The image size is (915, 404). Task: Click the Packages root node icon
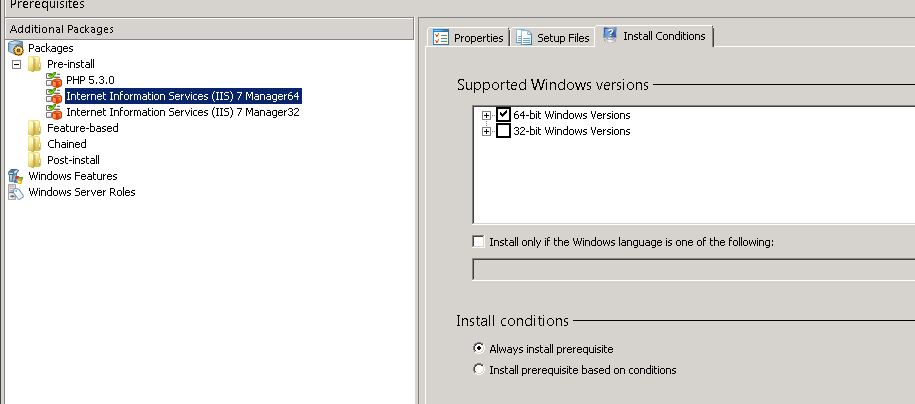16,48
